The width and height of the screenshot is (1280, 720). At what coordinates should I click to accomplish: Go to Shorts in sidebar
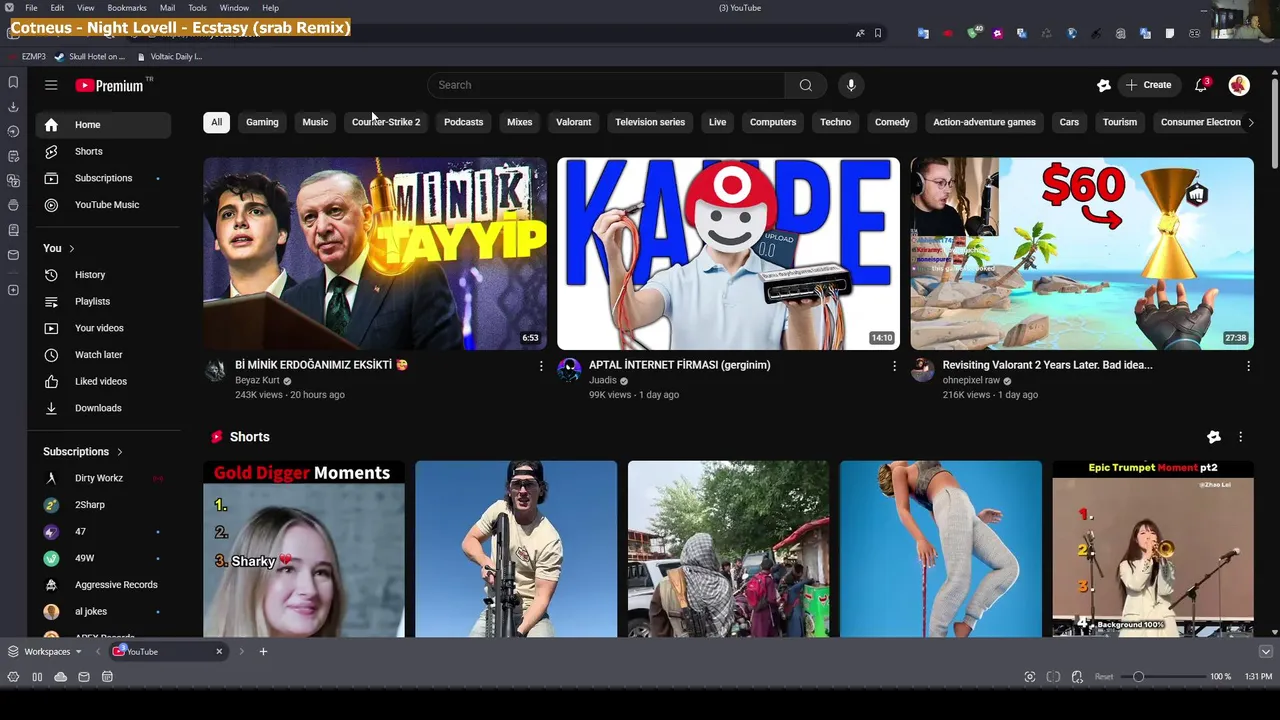(x=104, y=151)
